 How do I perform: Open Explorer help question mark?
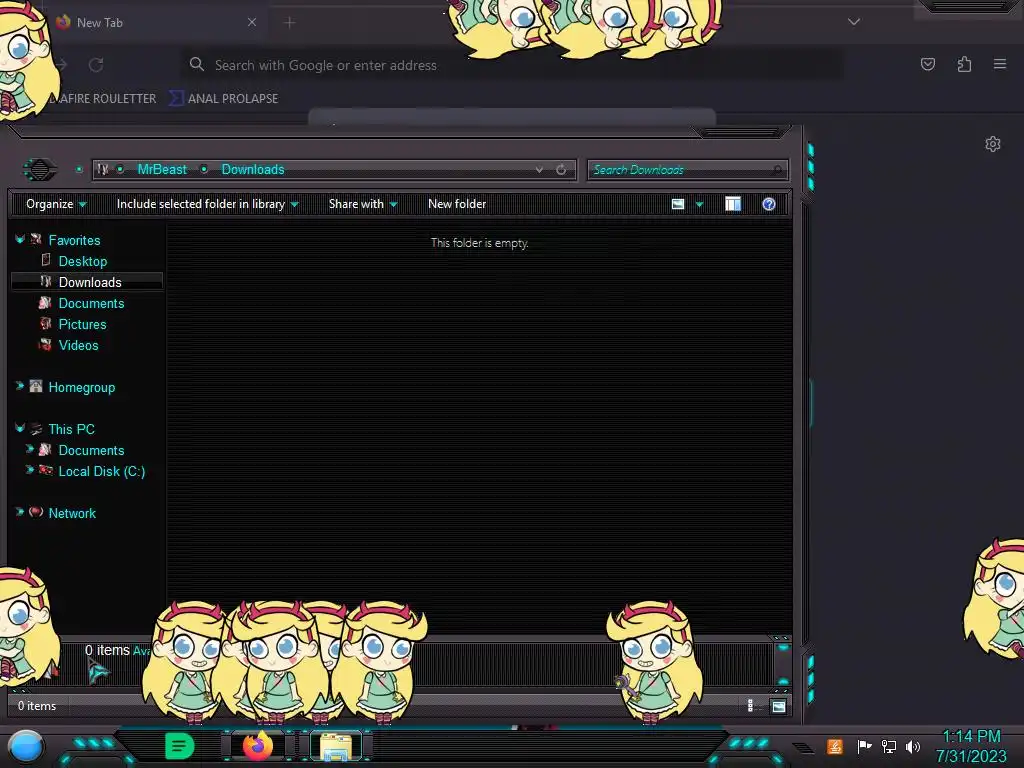pos(769,204)
